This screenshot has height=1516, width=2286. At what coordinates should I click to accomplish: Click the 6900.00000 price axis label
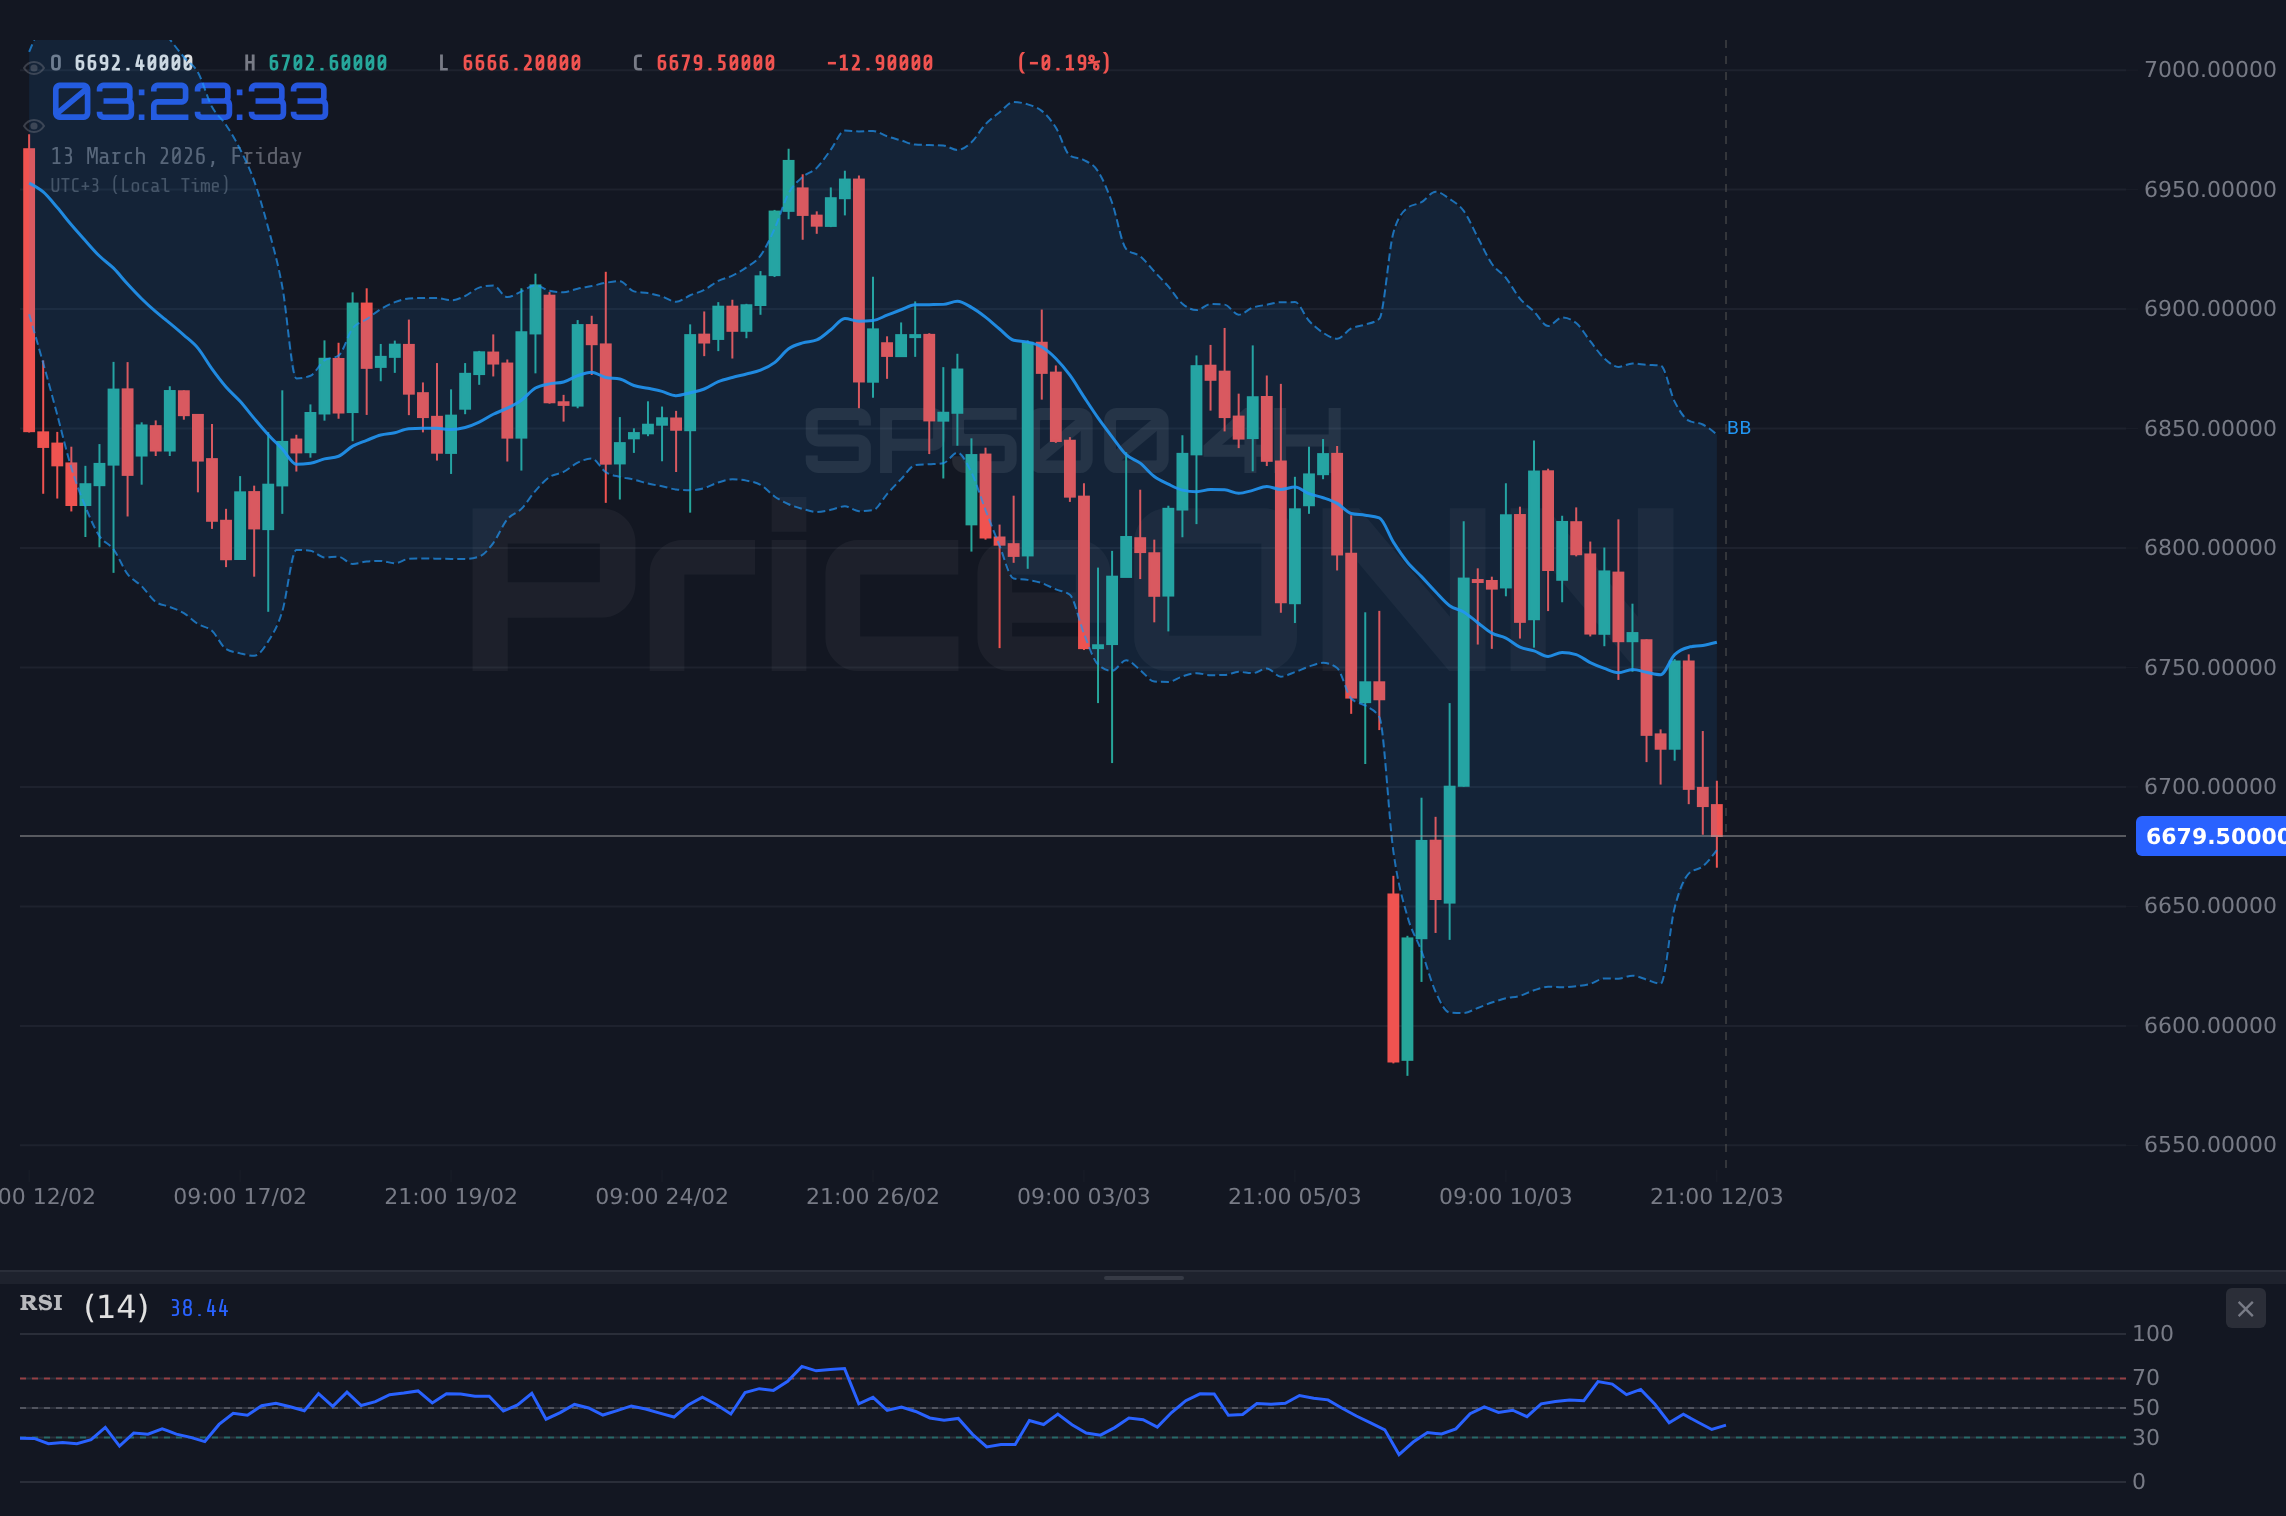(x=2210, y=309)
